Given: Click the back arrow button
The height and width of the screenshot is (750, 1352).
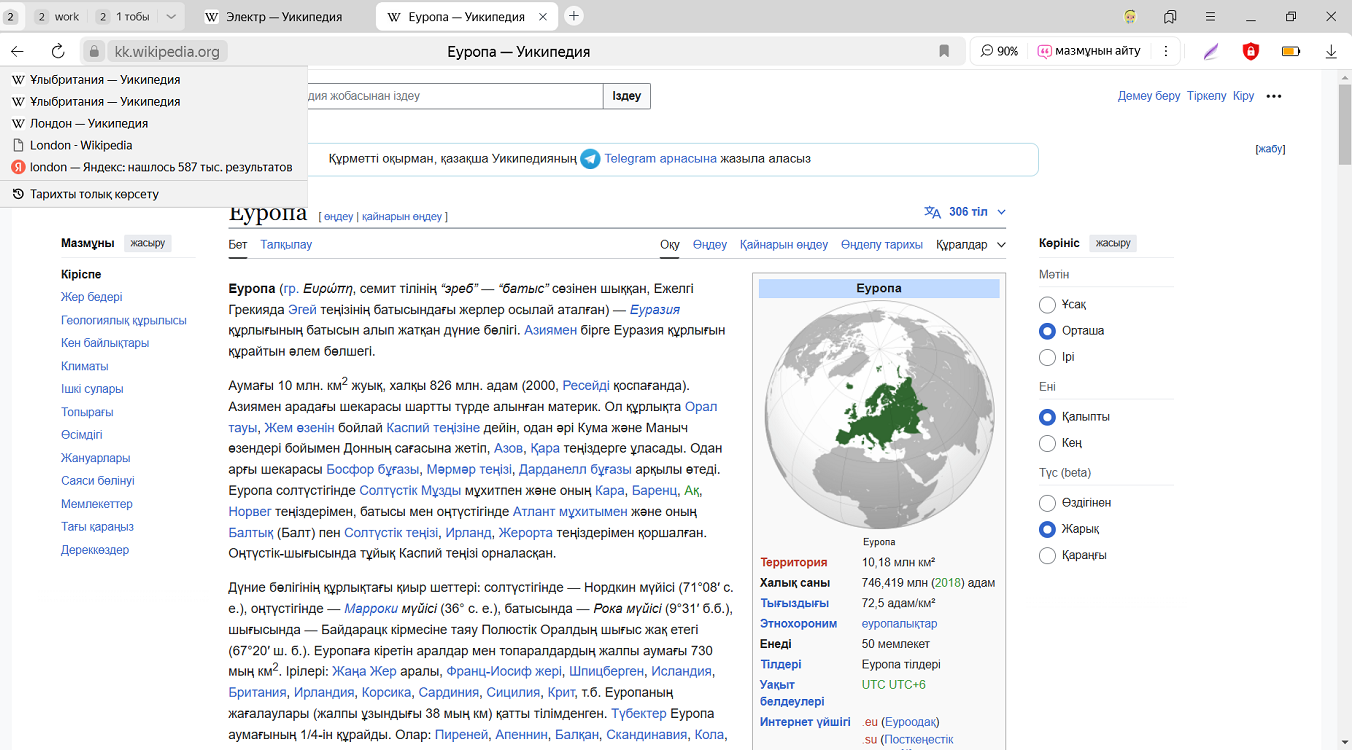Looking at the screenshot, I should point(17,51).
